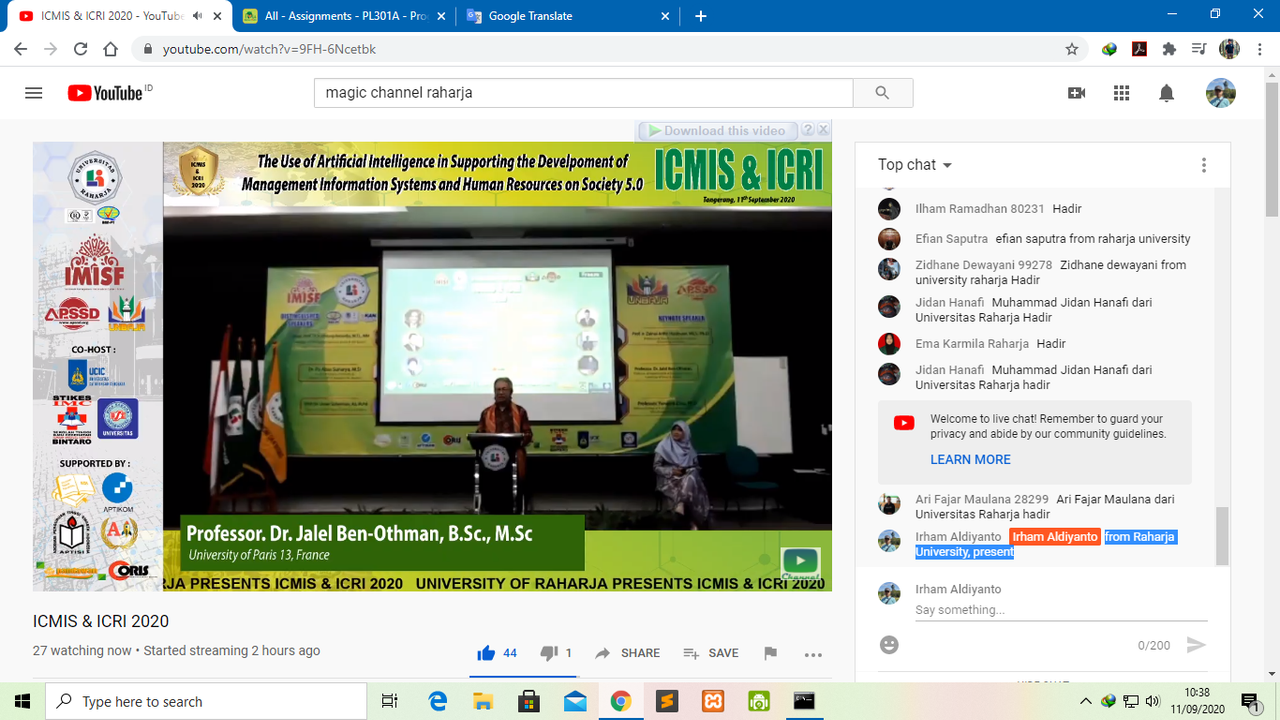Open the Adobe Acrobat extension
This screenshot has width=1280, height=720.
1139,49
